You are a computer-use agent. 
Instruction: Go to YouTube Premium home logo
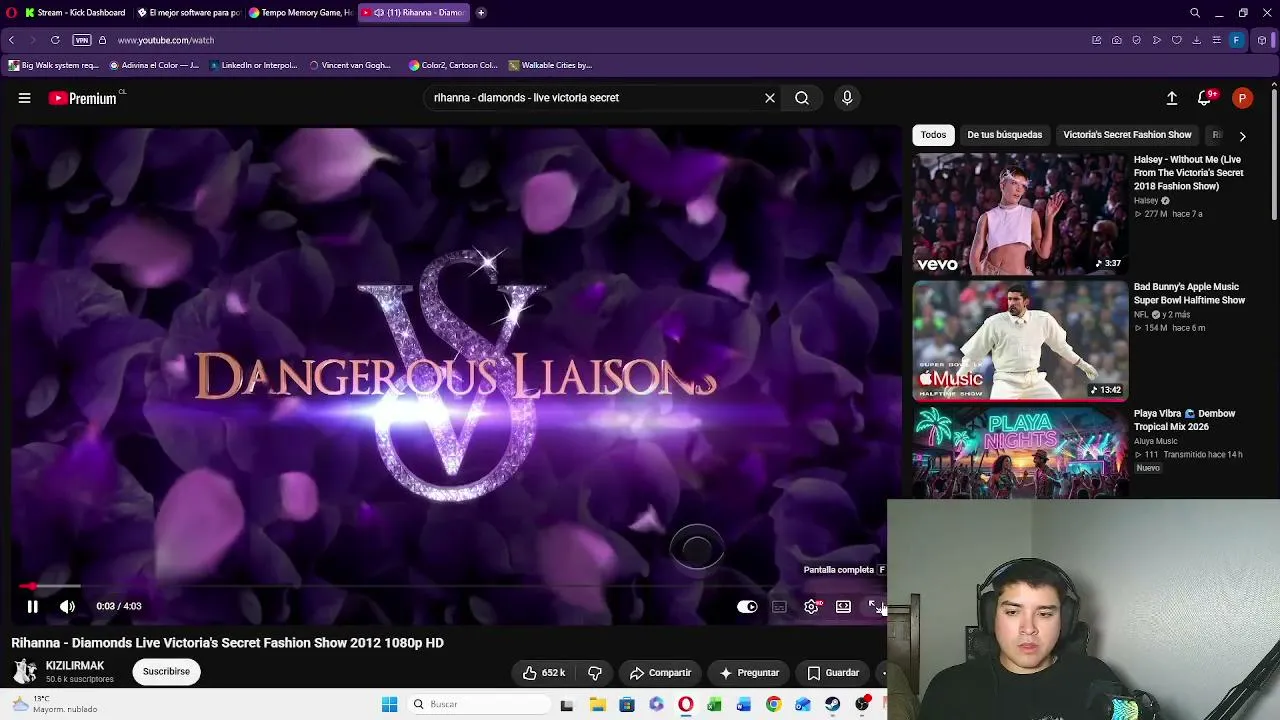[83, 98]
